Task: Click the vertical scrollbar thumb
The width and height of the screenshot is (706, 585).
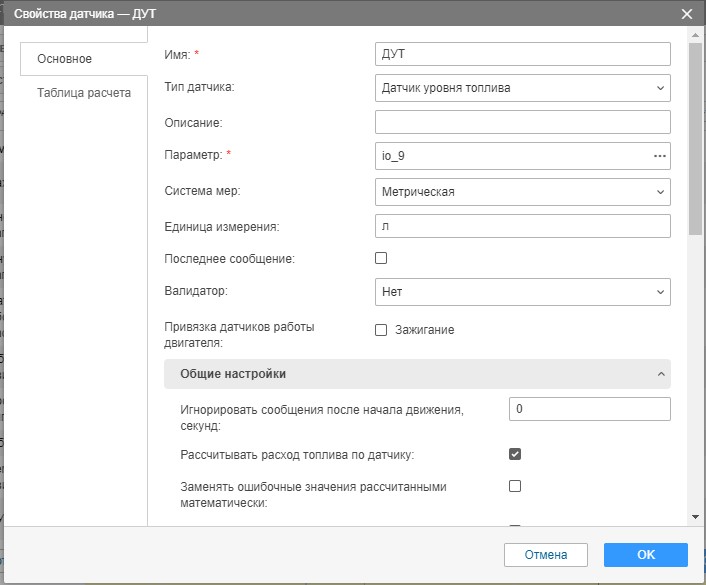Action: click(x=696, y=140)
